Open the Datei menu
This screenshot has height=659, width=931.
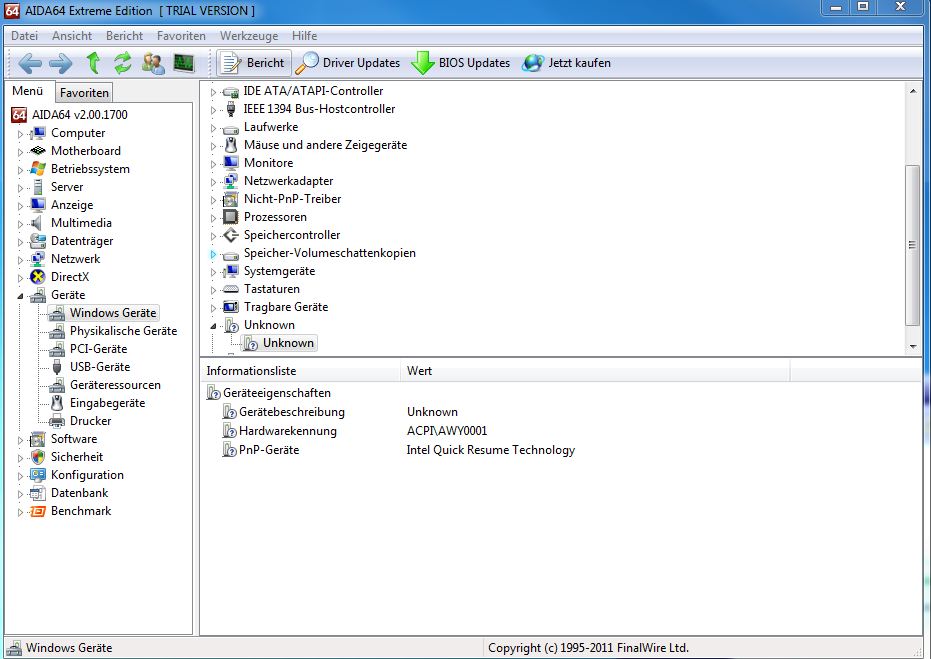tap(24, 36)
